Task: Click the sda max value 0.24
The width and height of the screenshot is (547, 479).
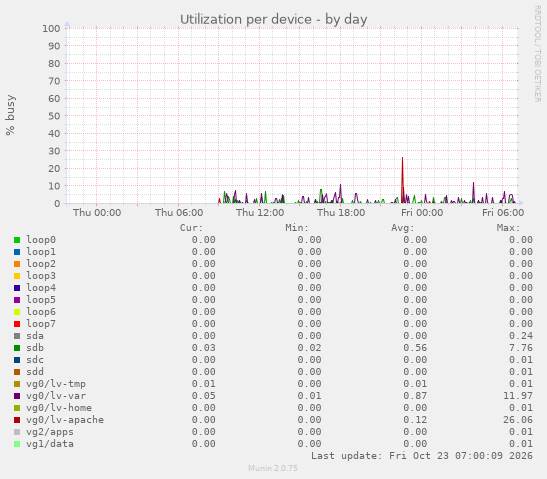Action: (521, 336)
